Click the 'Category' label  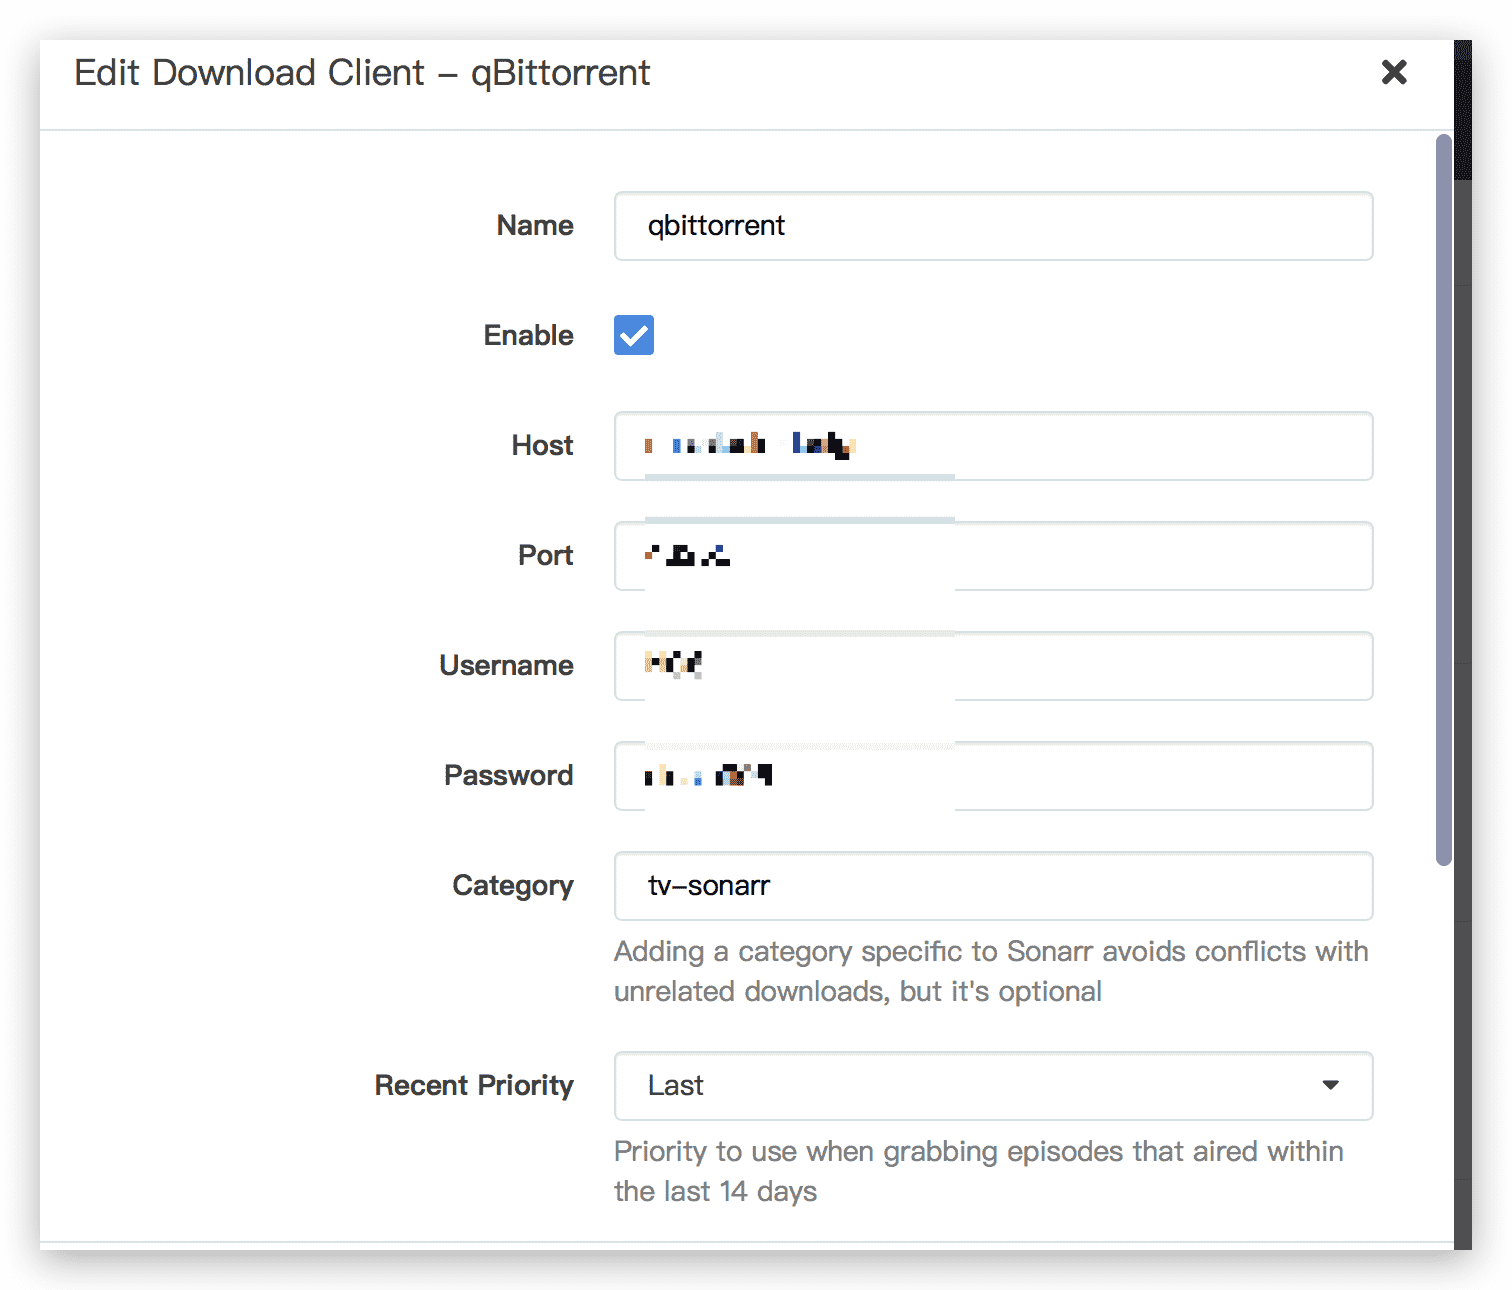point(513,886)
